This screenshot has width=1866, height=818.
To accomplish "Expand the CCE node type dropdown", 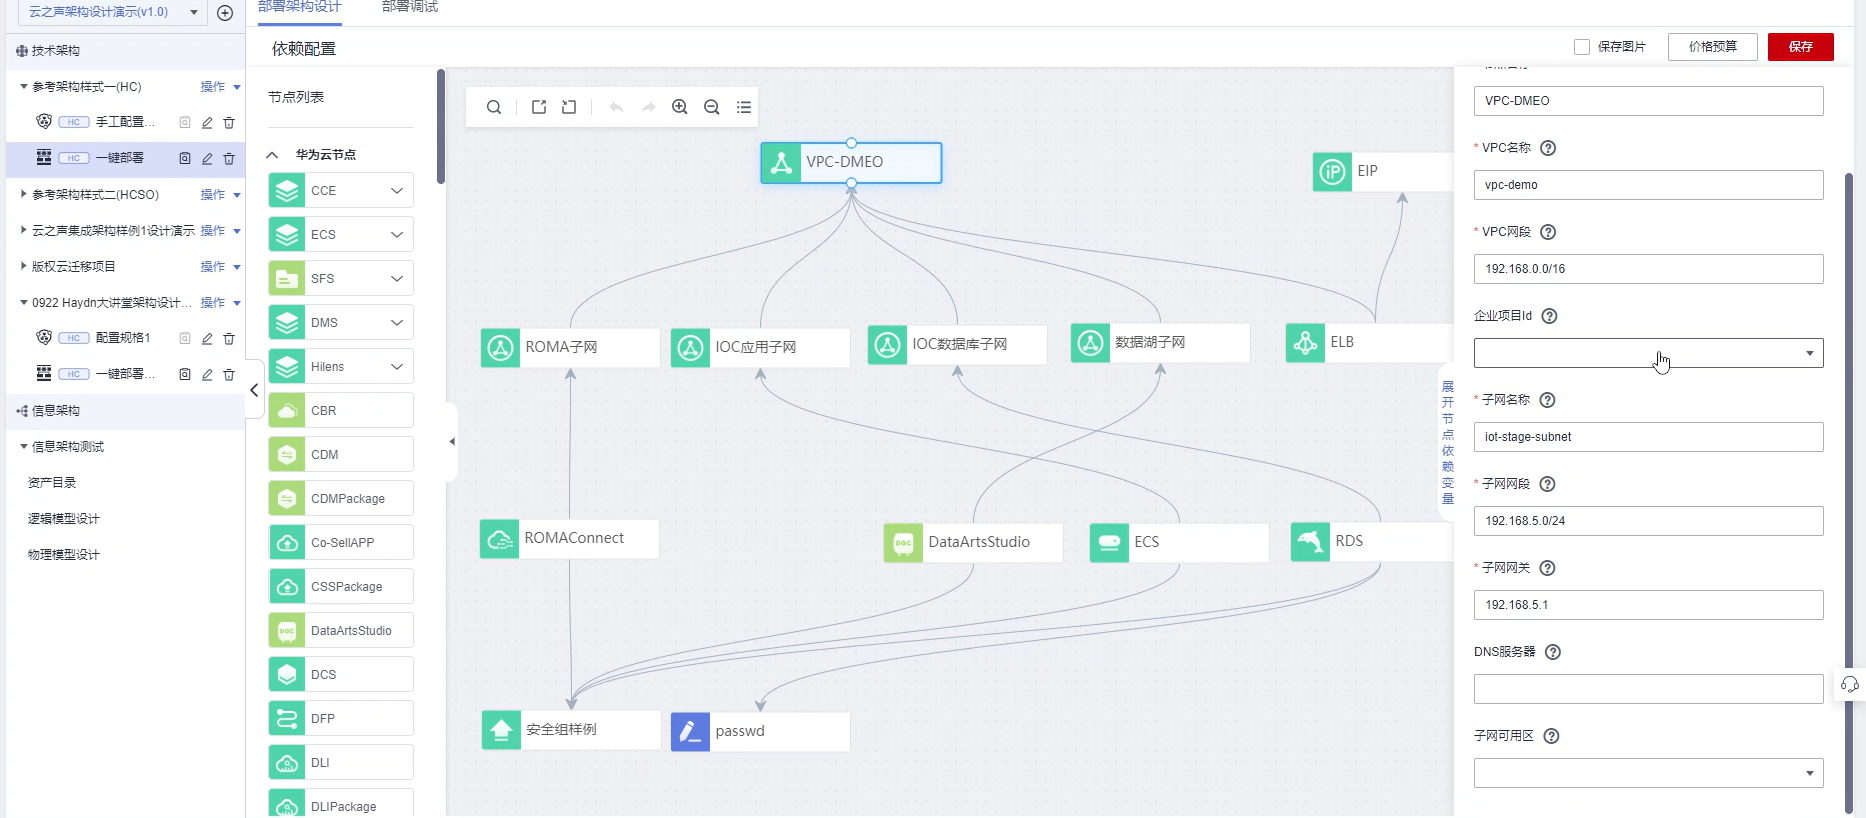I will pyautogui.click(x=397, y=191).
